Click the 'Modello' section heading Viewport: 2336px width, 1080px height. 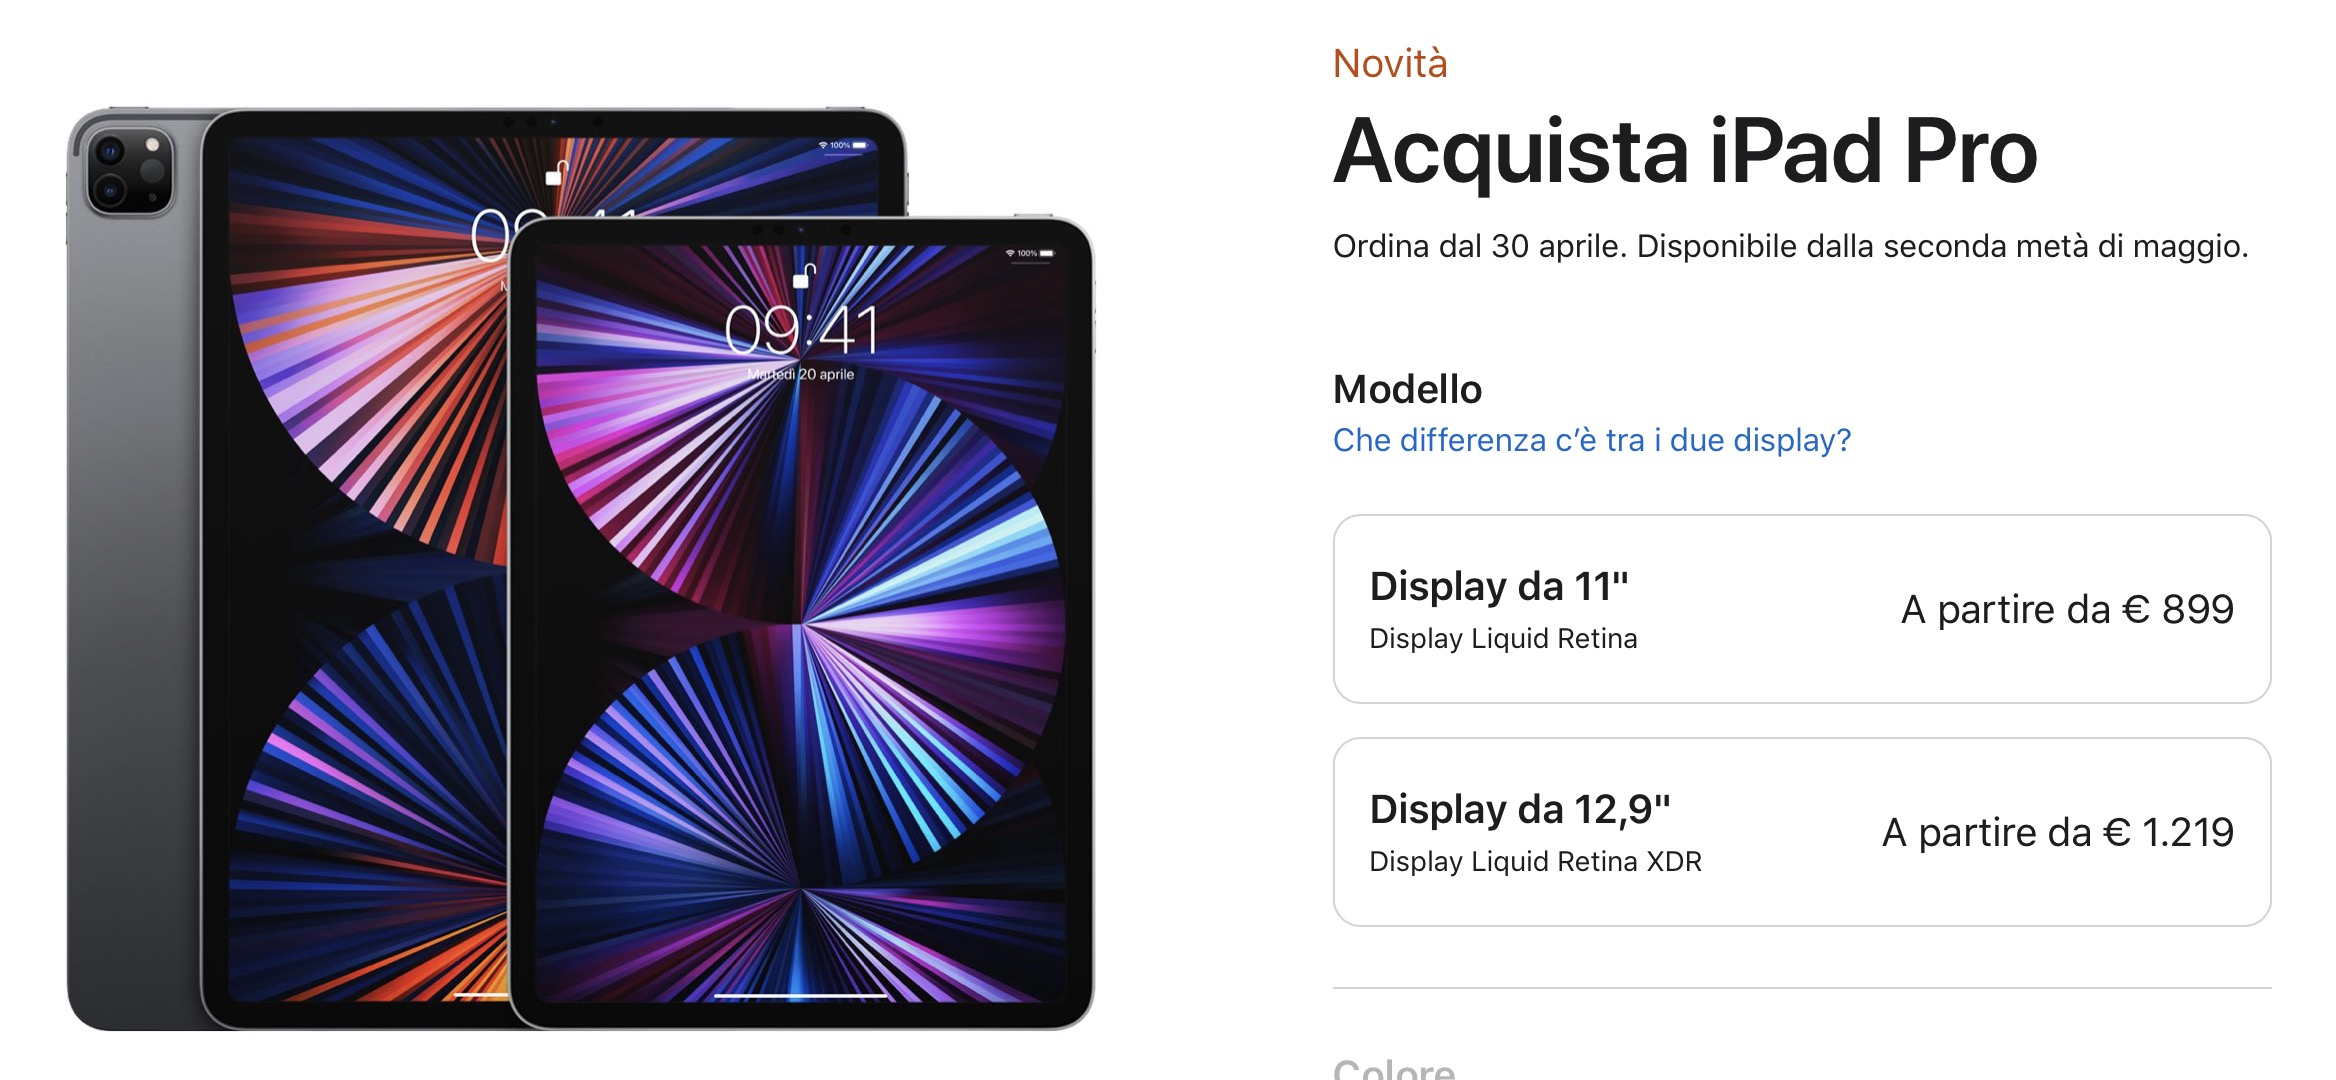coord(1407,389)
